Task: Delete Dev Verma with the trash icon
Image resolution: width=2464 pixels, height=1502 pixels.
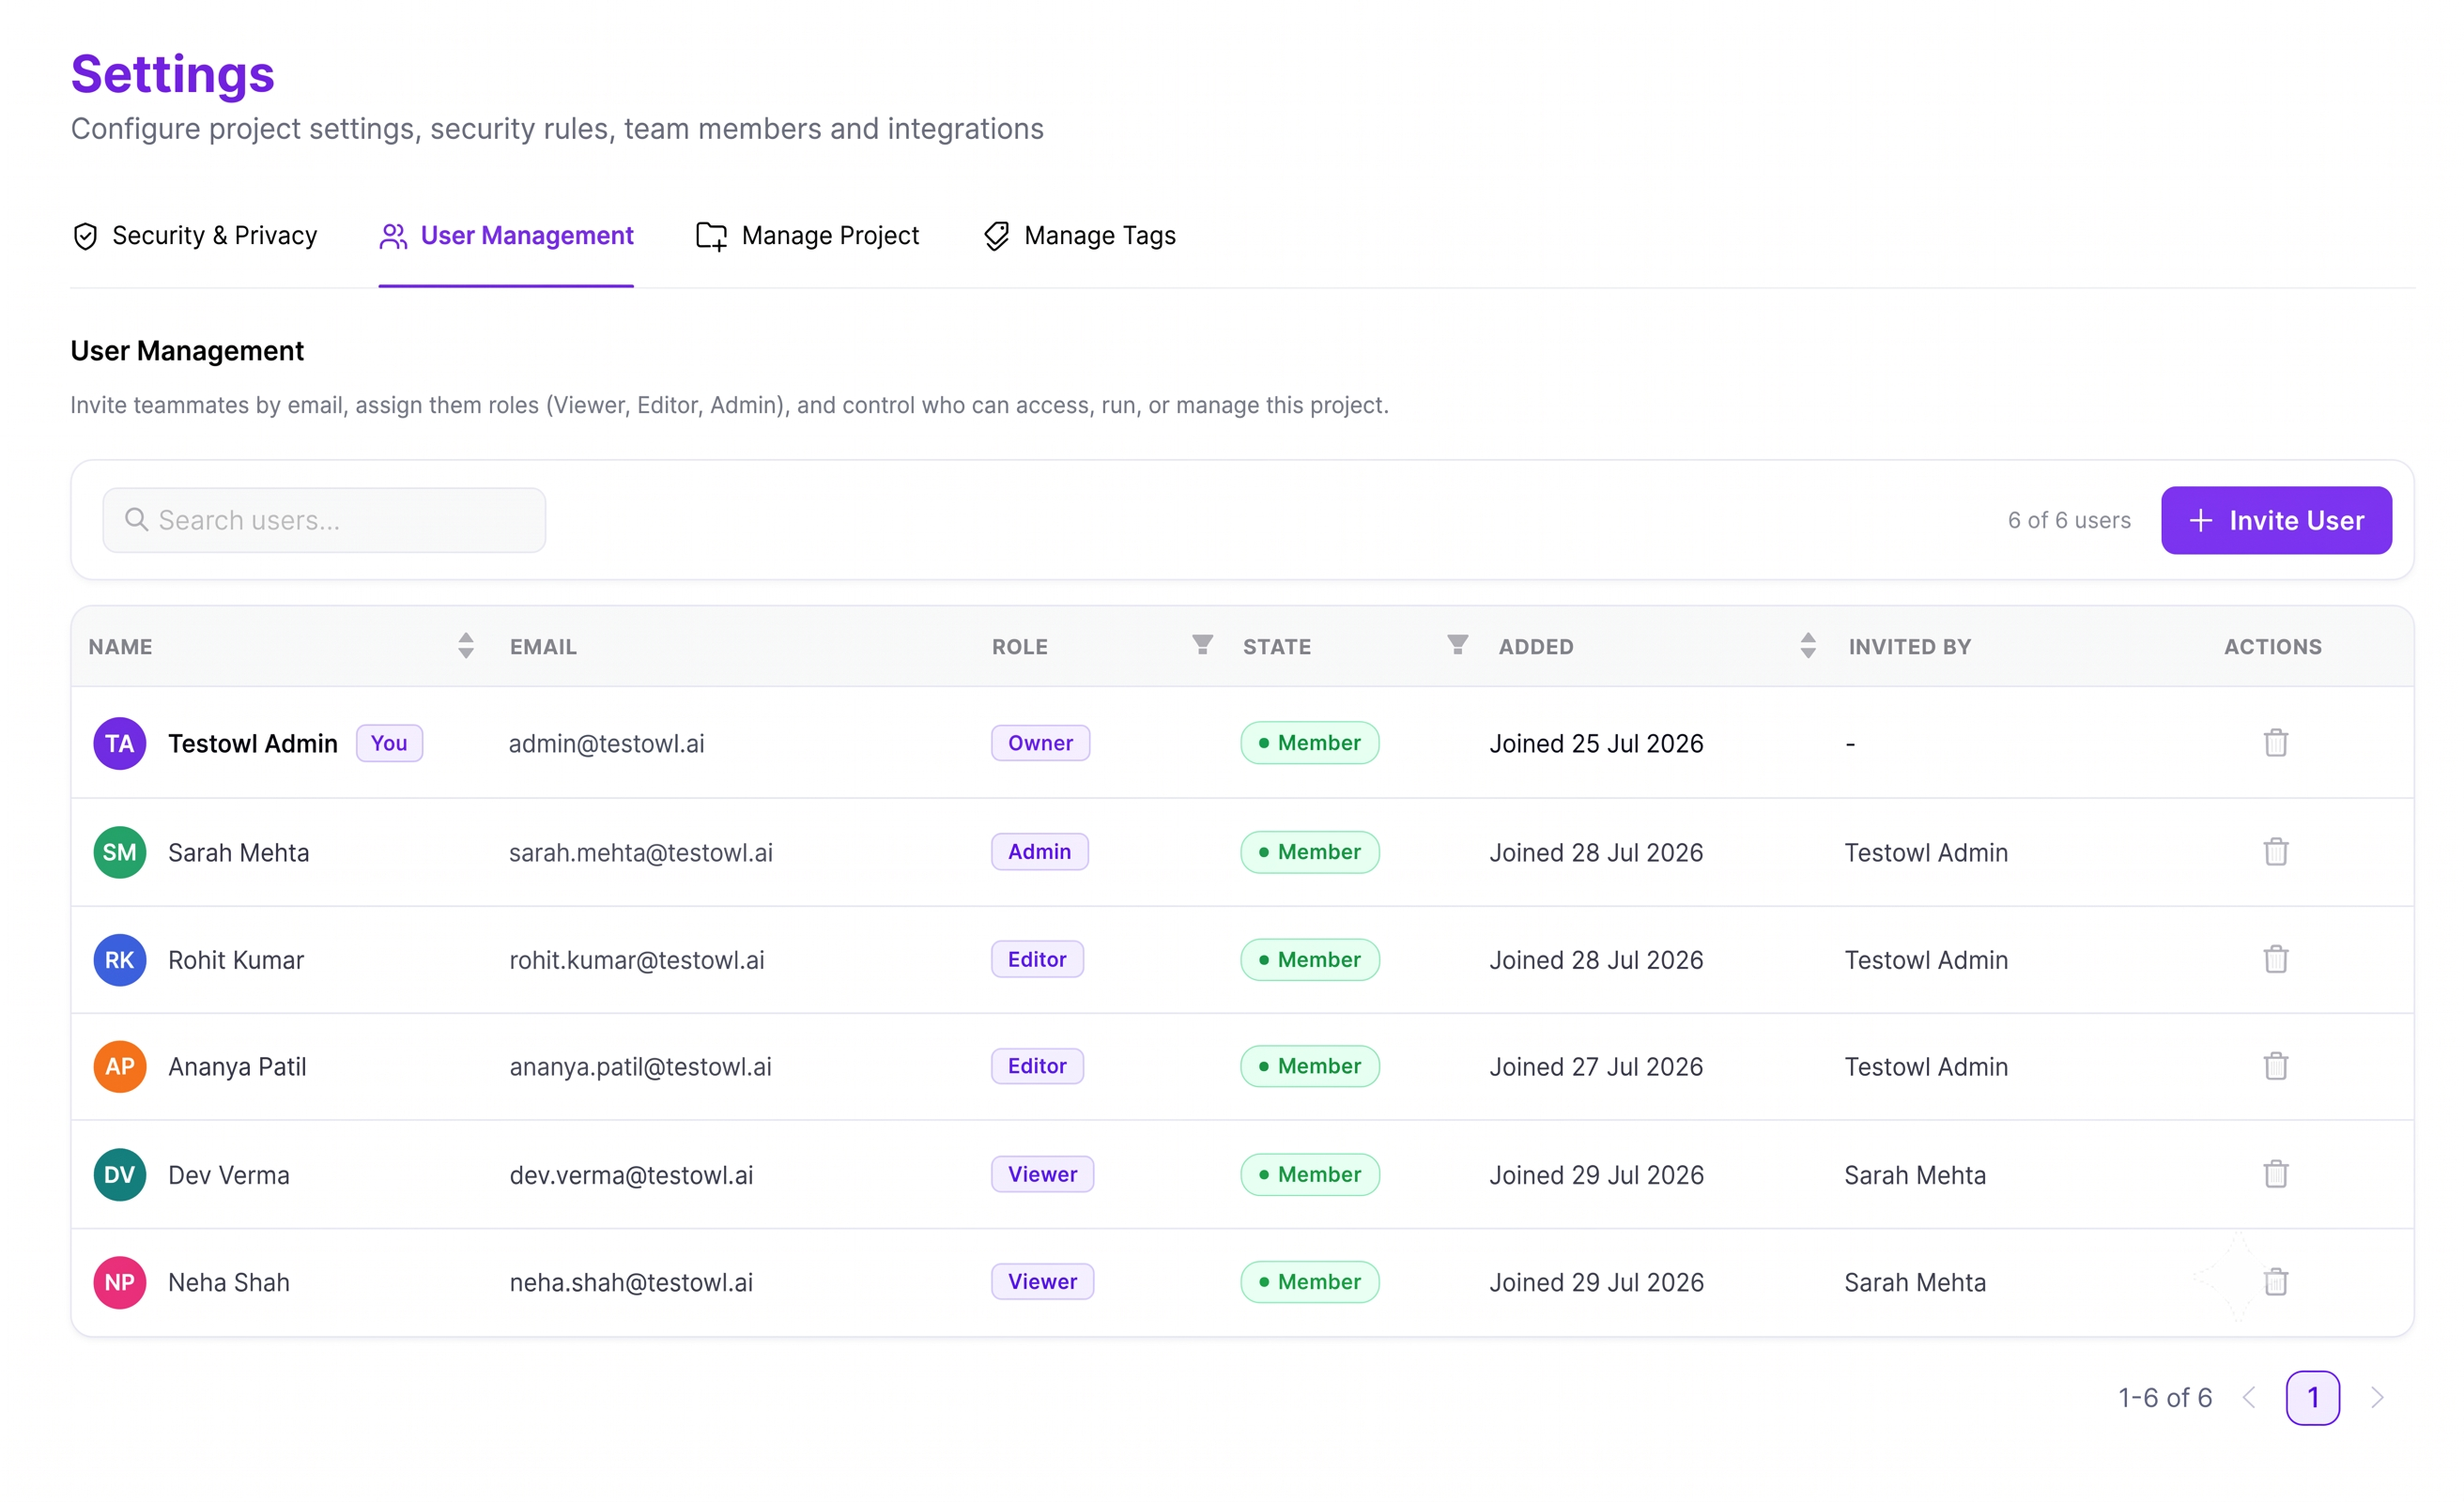Action: (2275, 1174)
